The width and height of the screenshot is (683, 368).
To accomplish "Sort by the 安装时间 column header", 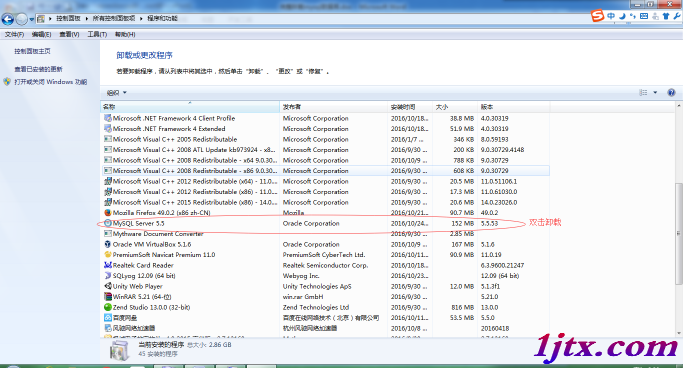I will pos(410,107).
